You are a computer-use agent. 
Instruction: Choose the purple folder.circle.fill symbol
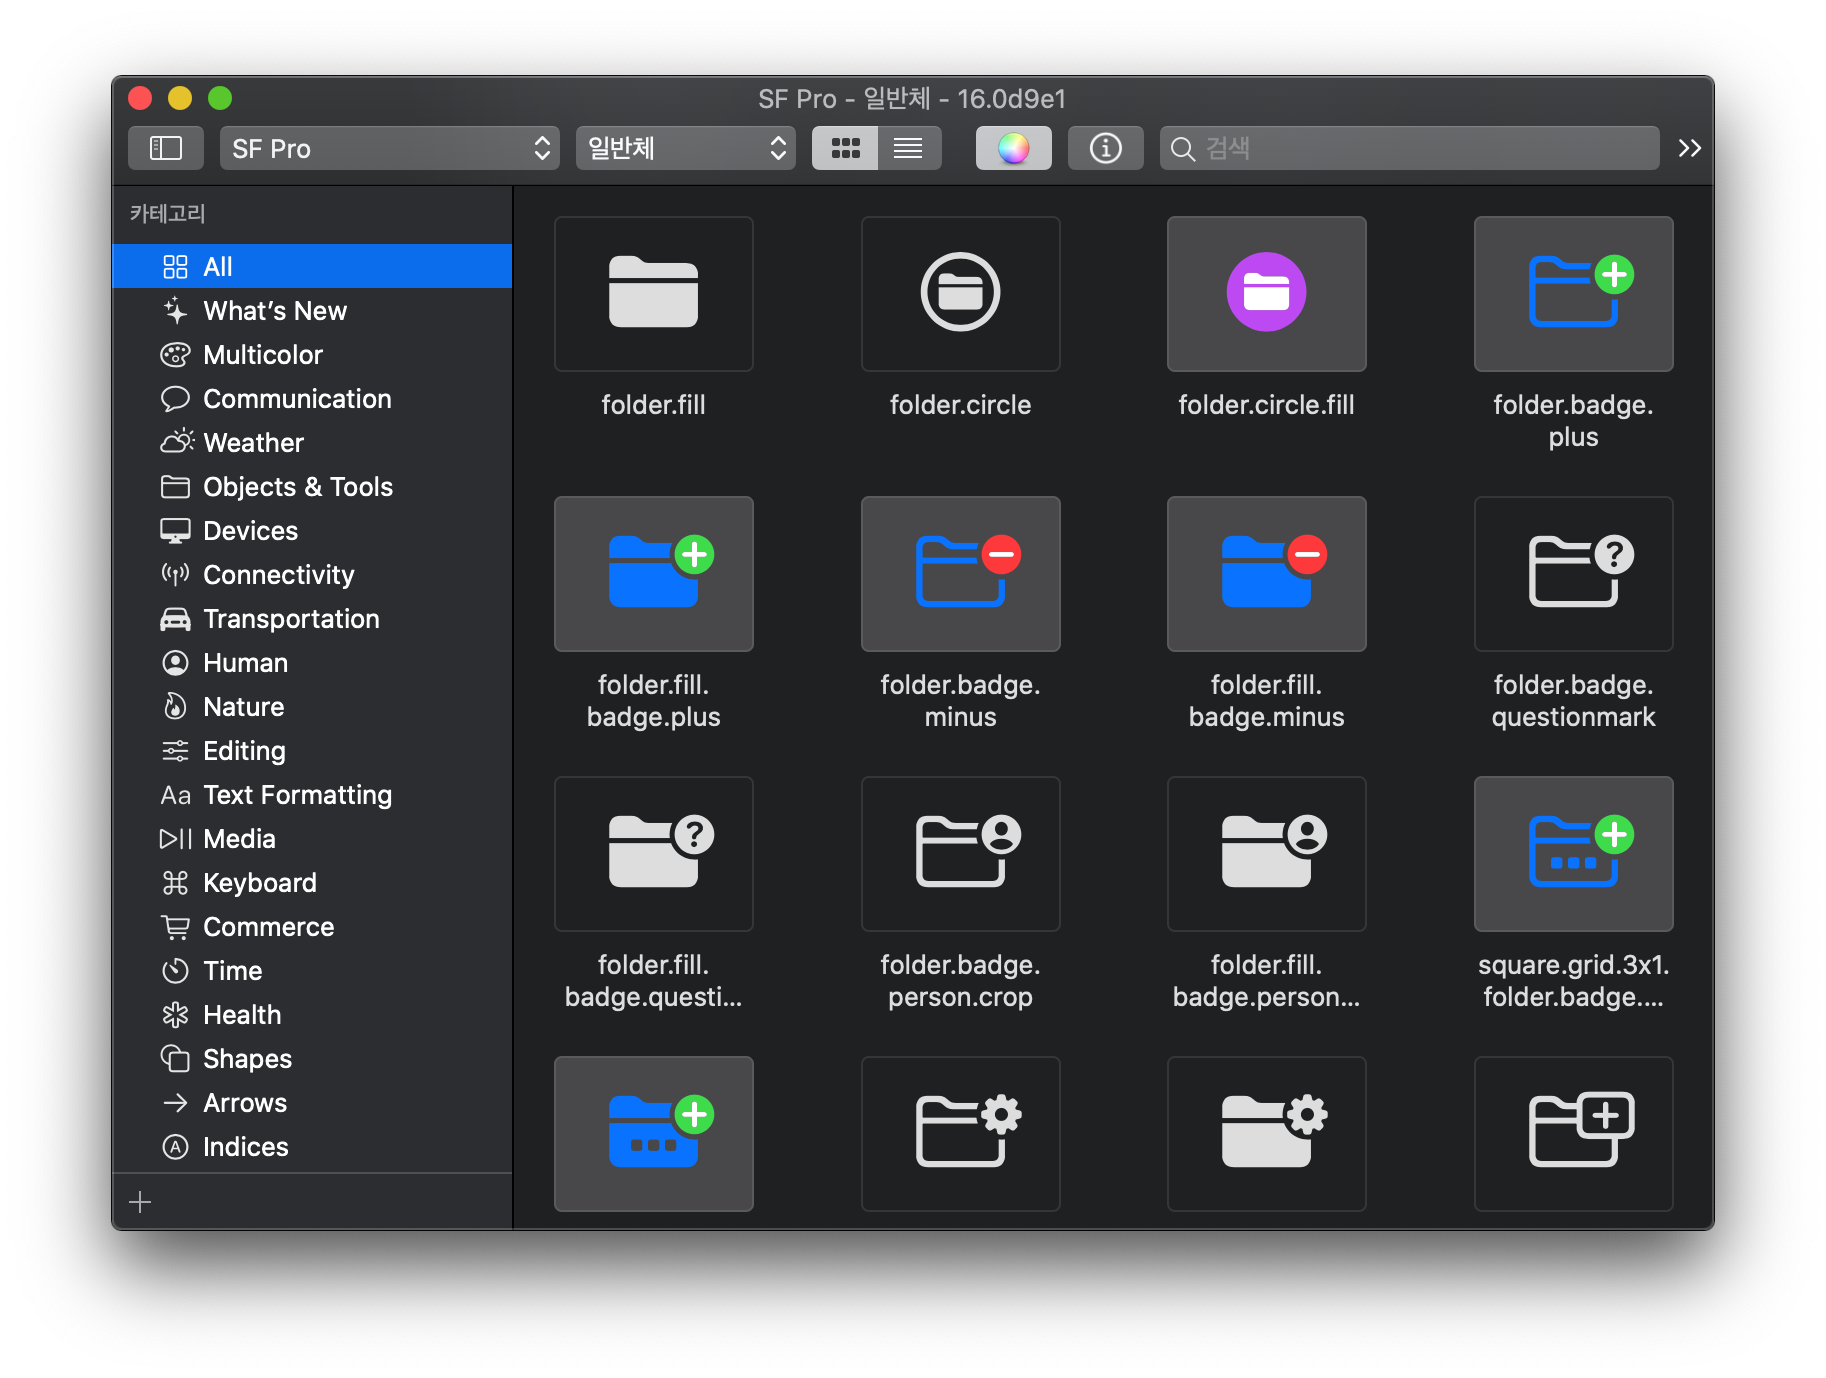point(1266,293)
